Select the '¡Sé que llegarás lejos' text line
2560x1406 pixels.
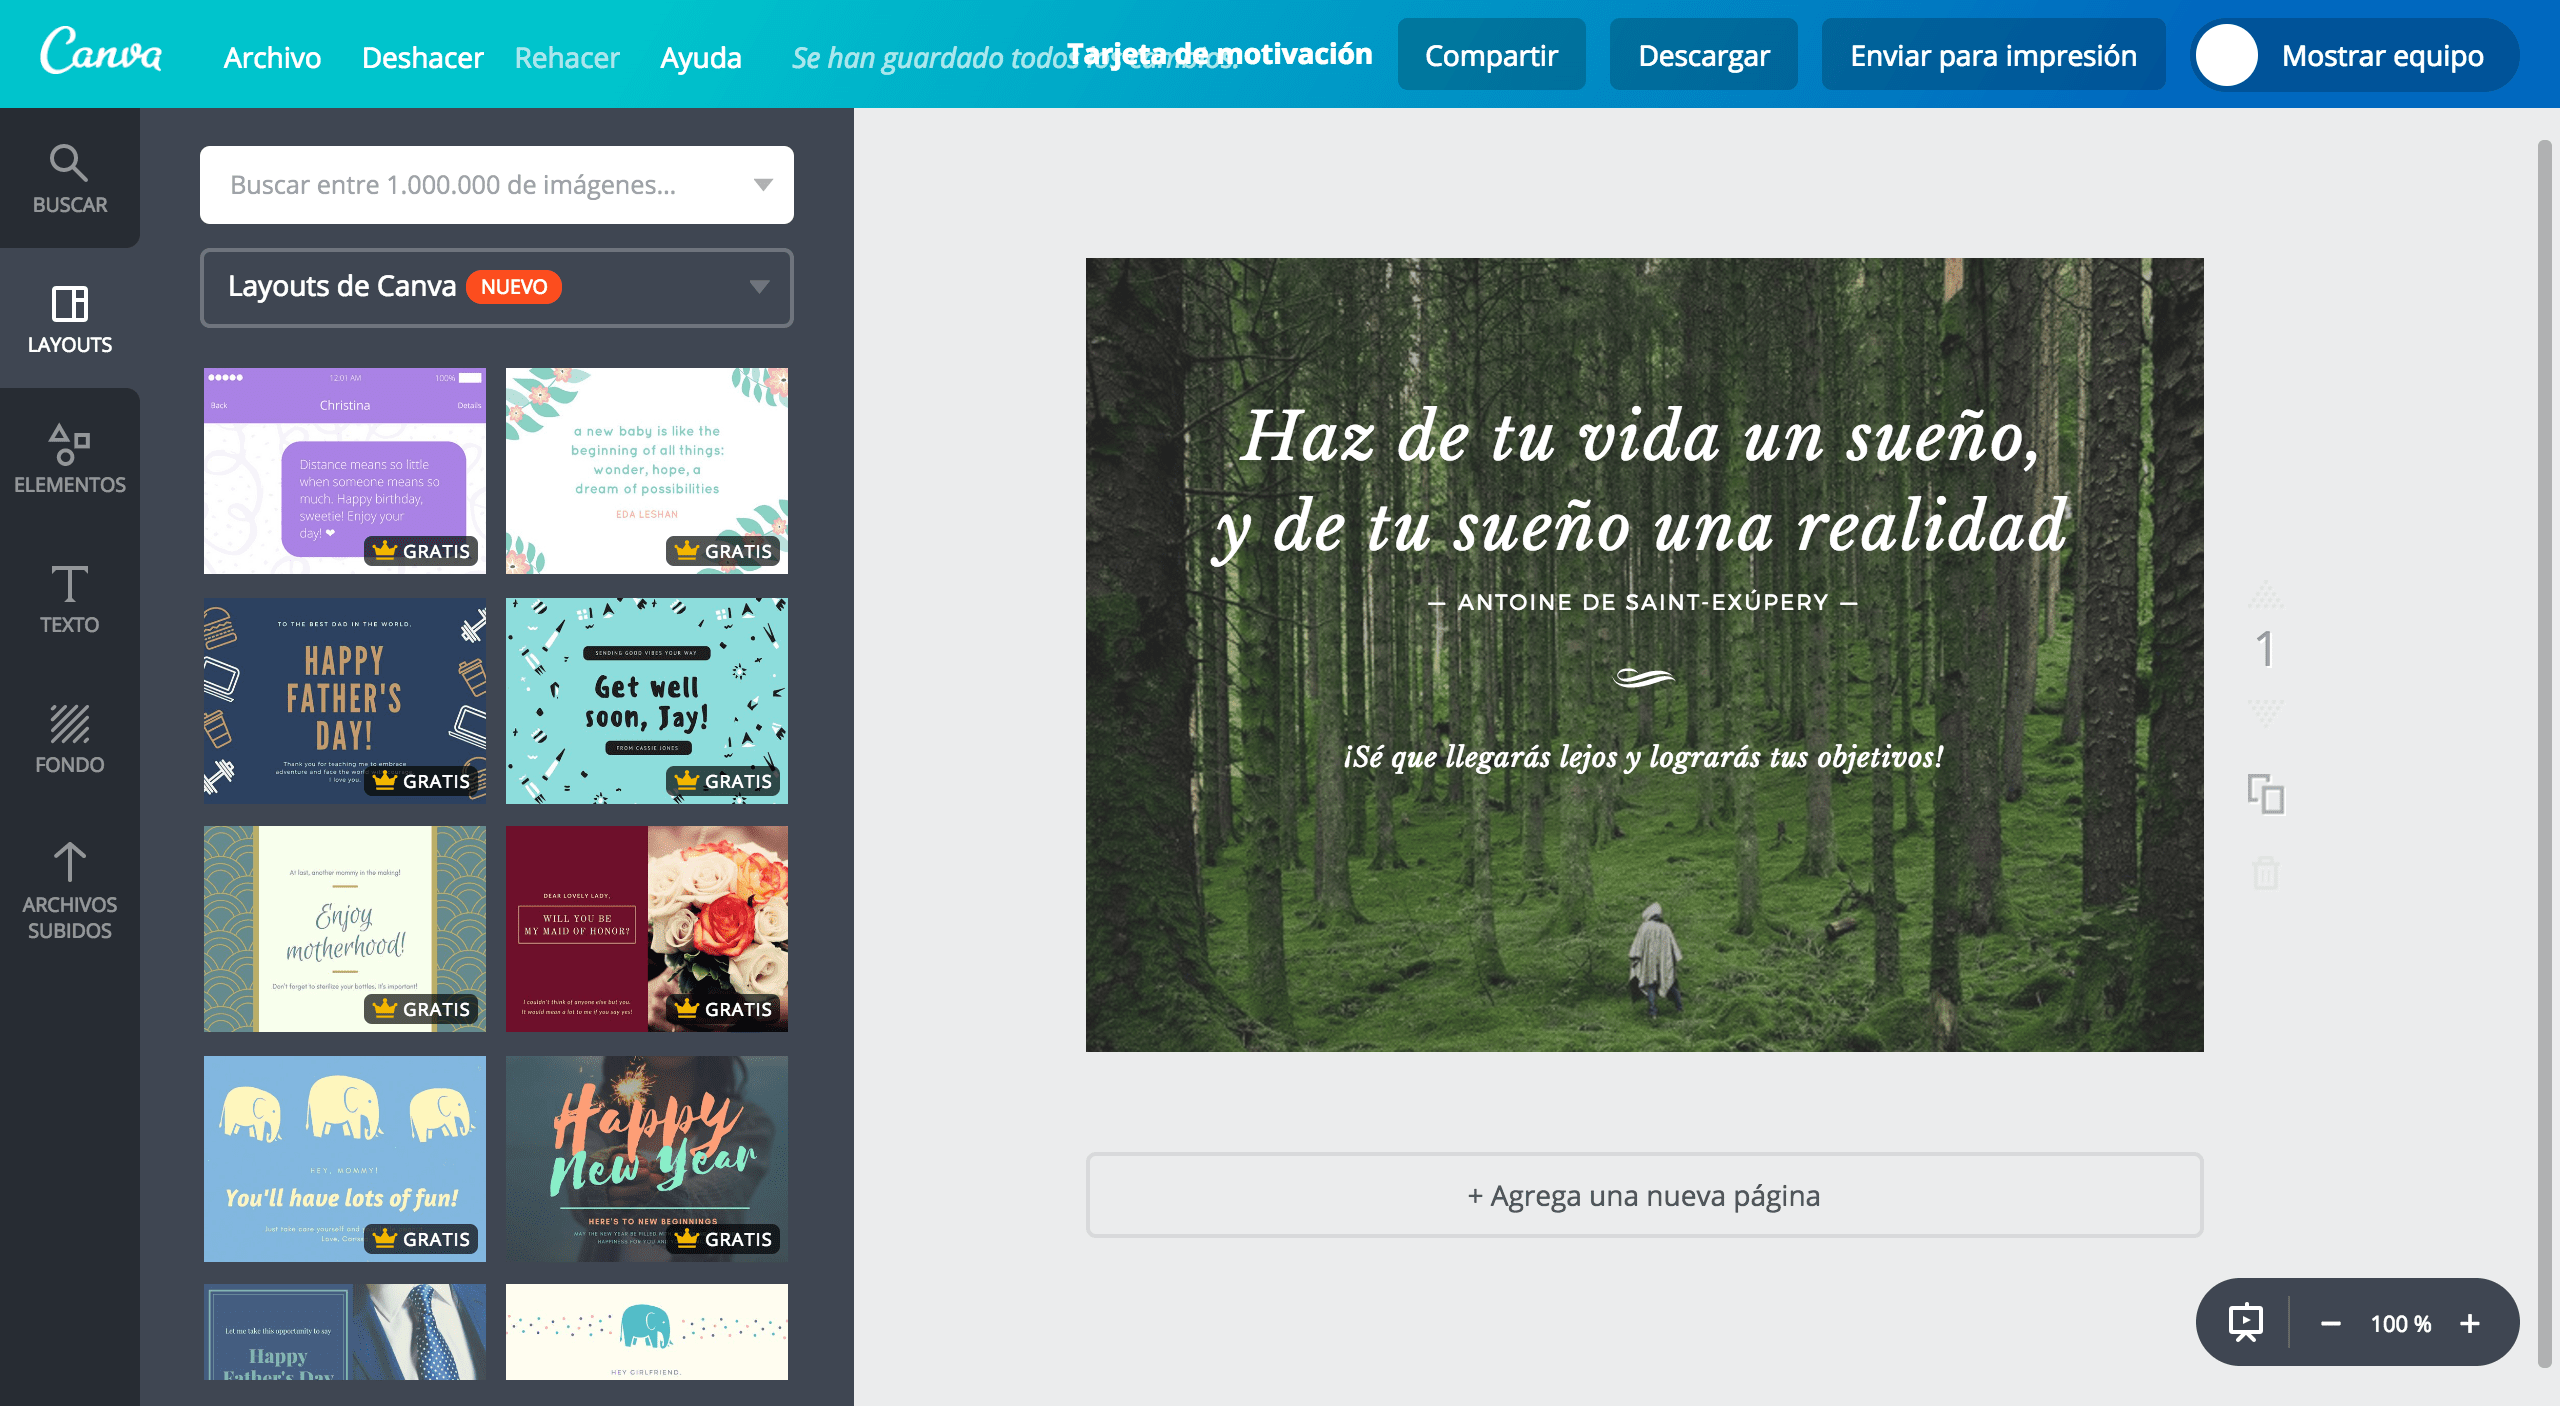(x=1644, y=757)
